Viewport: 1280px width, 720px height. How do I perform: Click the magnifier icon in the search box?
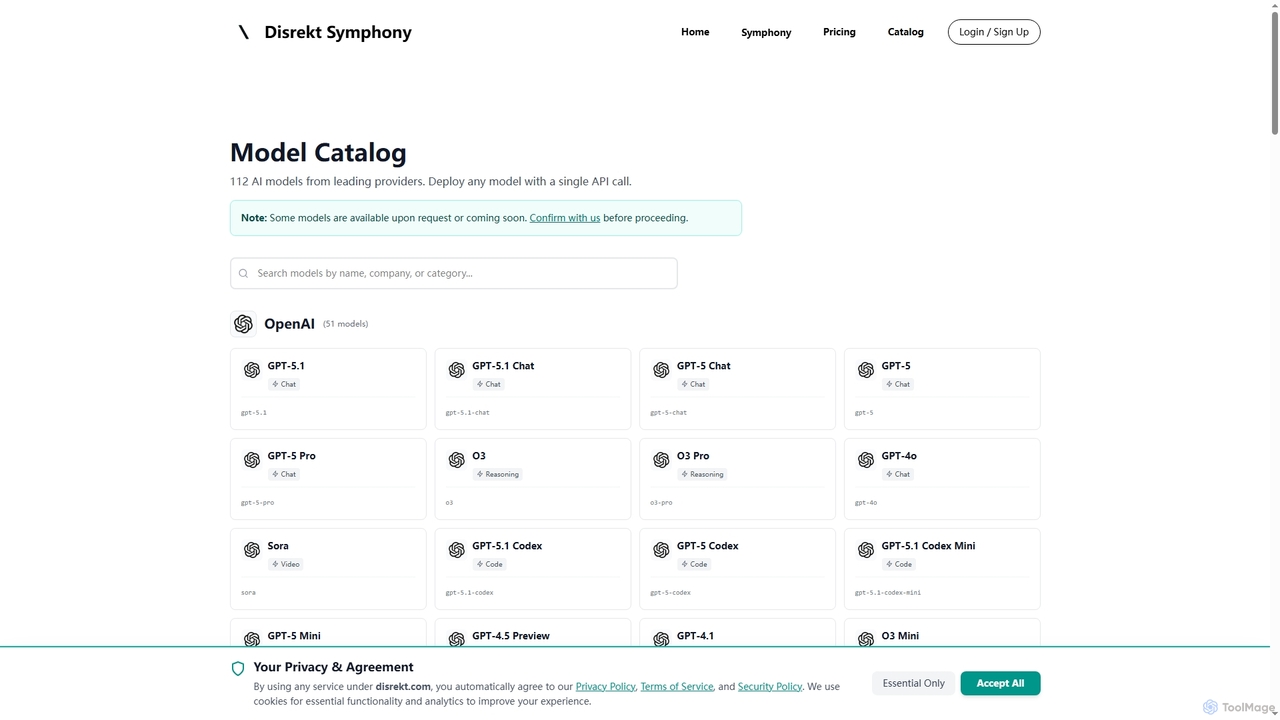(243, 273)
